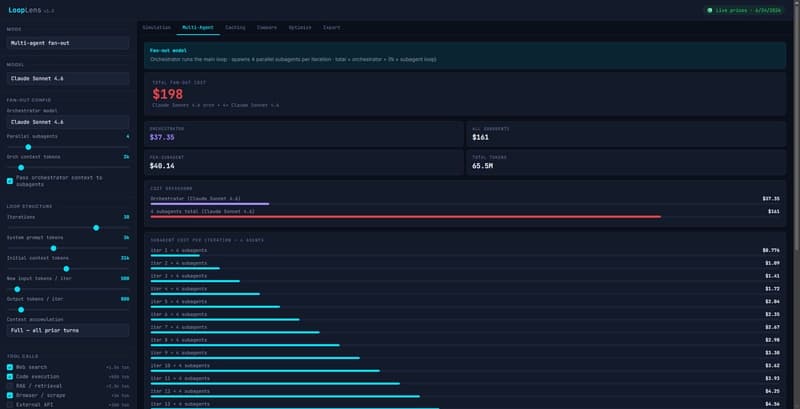Click the Iter 2 subagents row
Viewport: 800px width, 409px height.
465,265
